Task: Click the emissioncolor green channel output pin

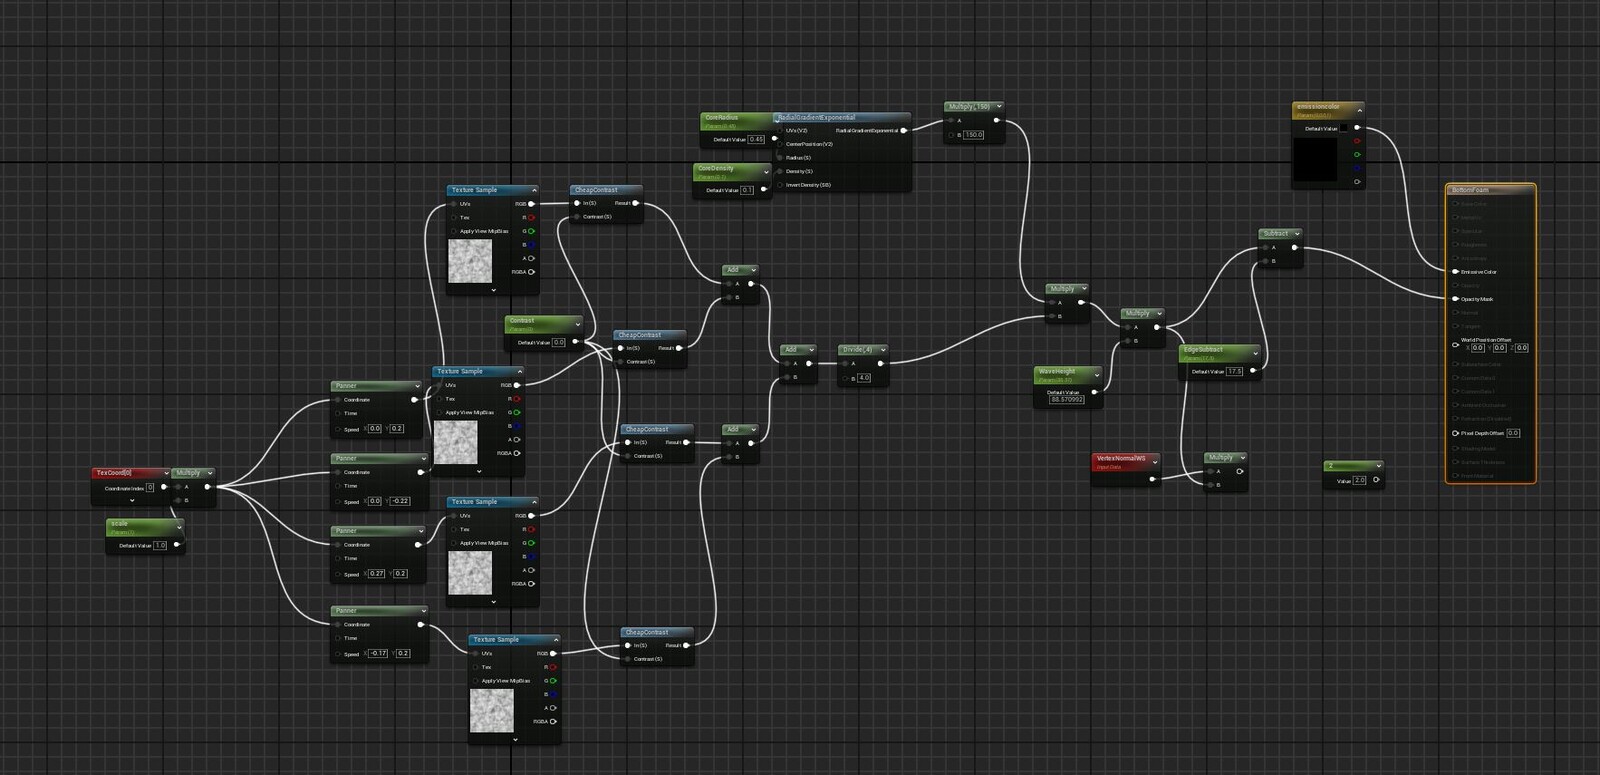Action: (x=1357, y=155)
